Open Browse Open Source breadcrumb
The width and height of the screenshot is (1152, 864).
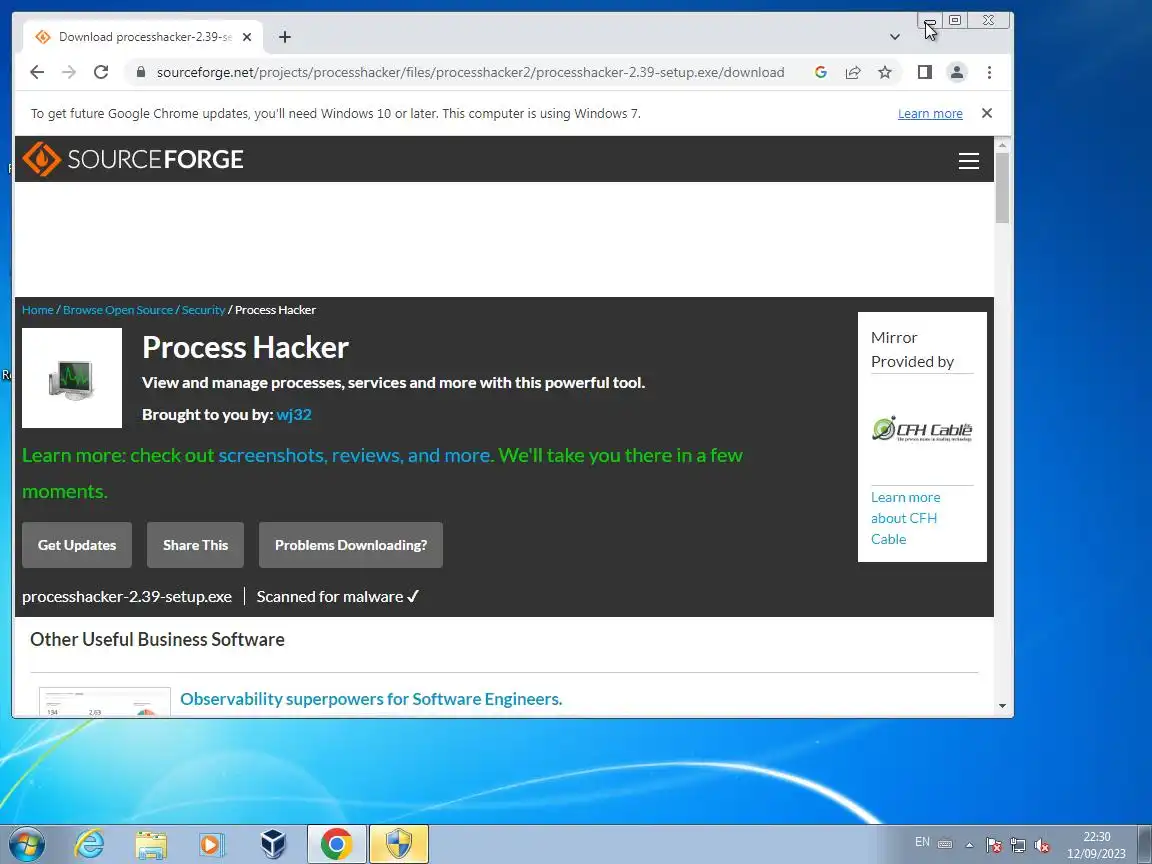pyautogui.click(x=118, y=310)
